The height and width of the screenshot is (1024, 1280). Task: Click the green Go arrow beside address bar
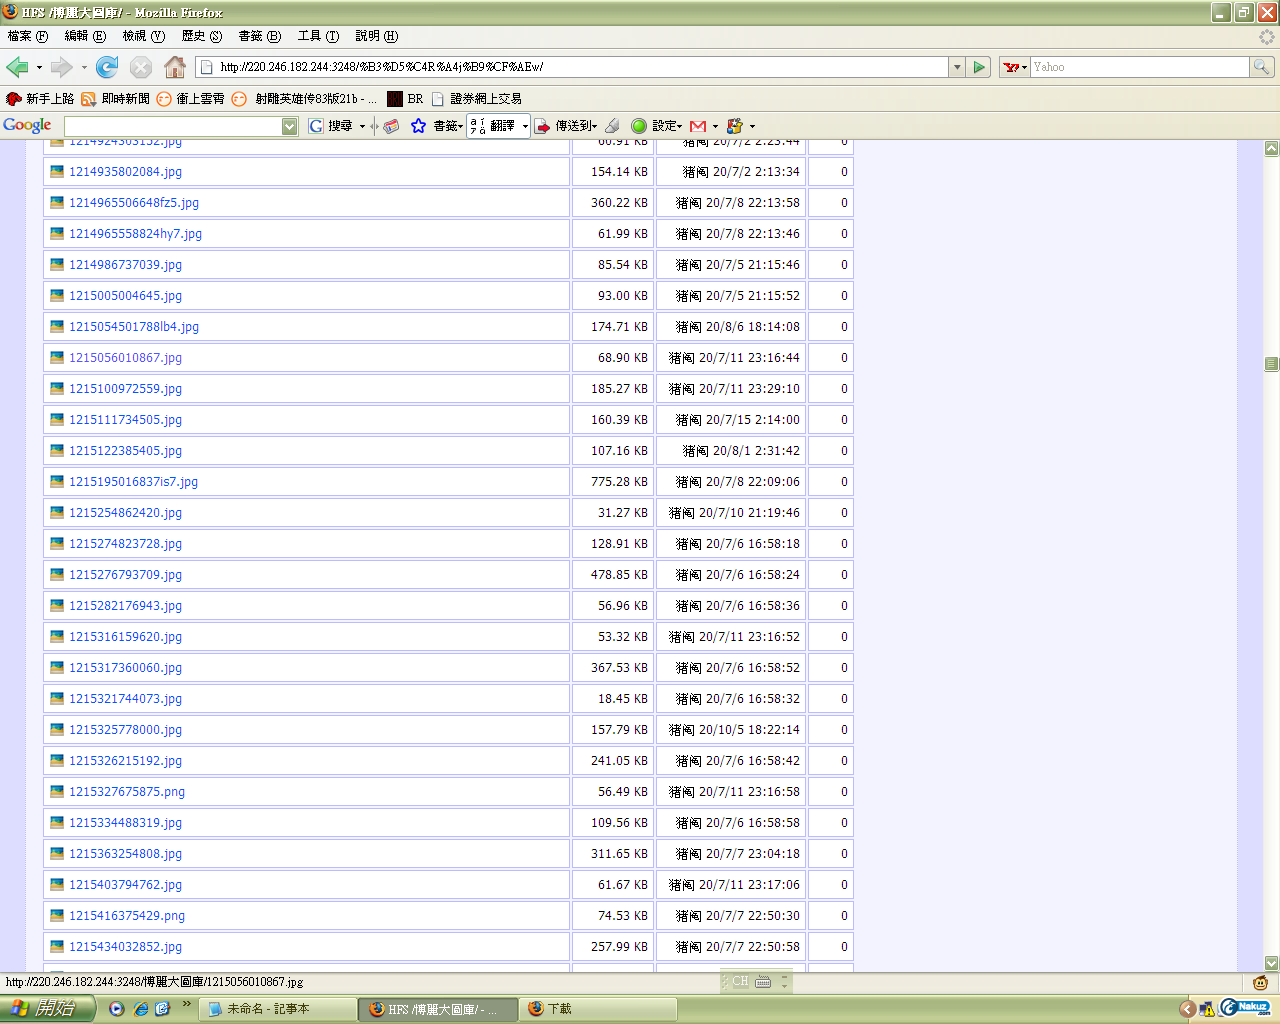click(x=980, y=67)
